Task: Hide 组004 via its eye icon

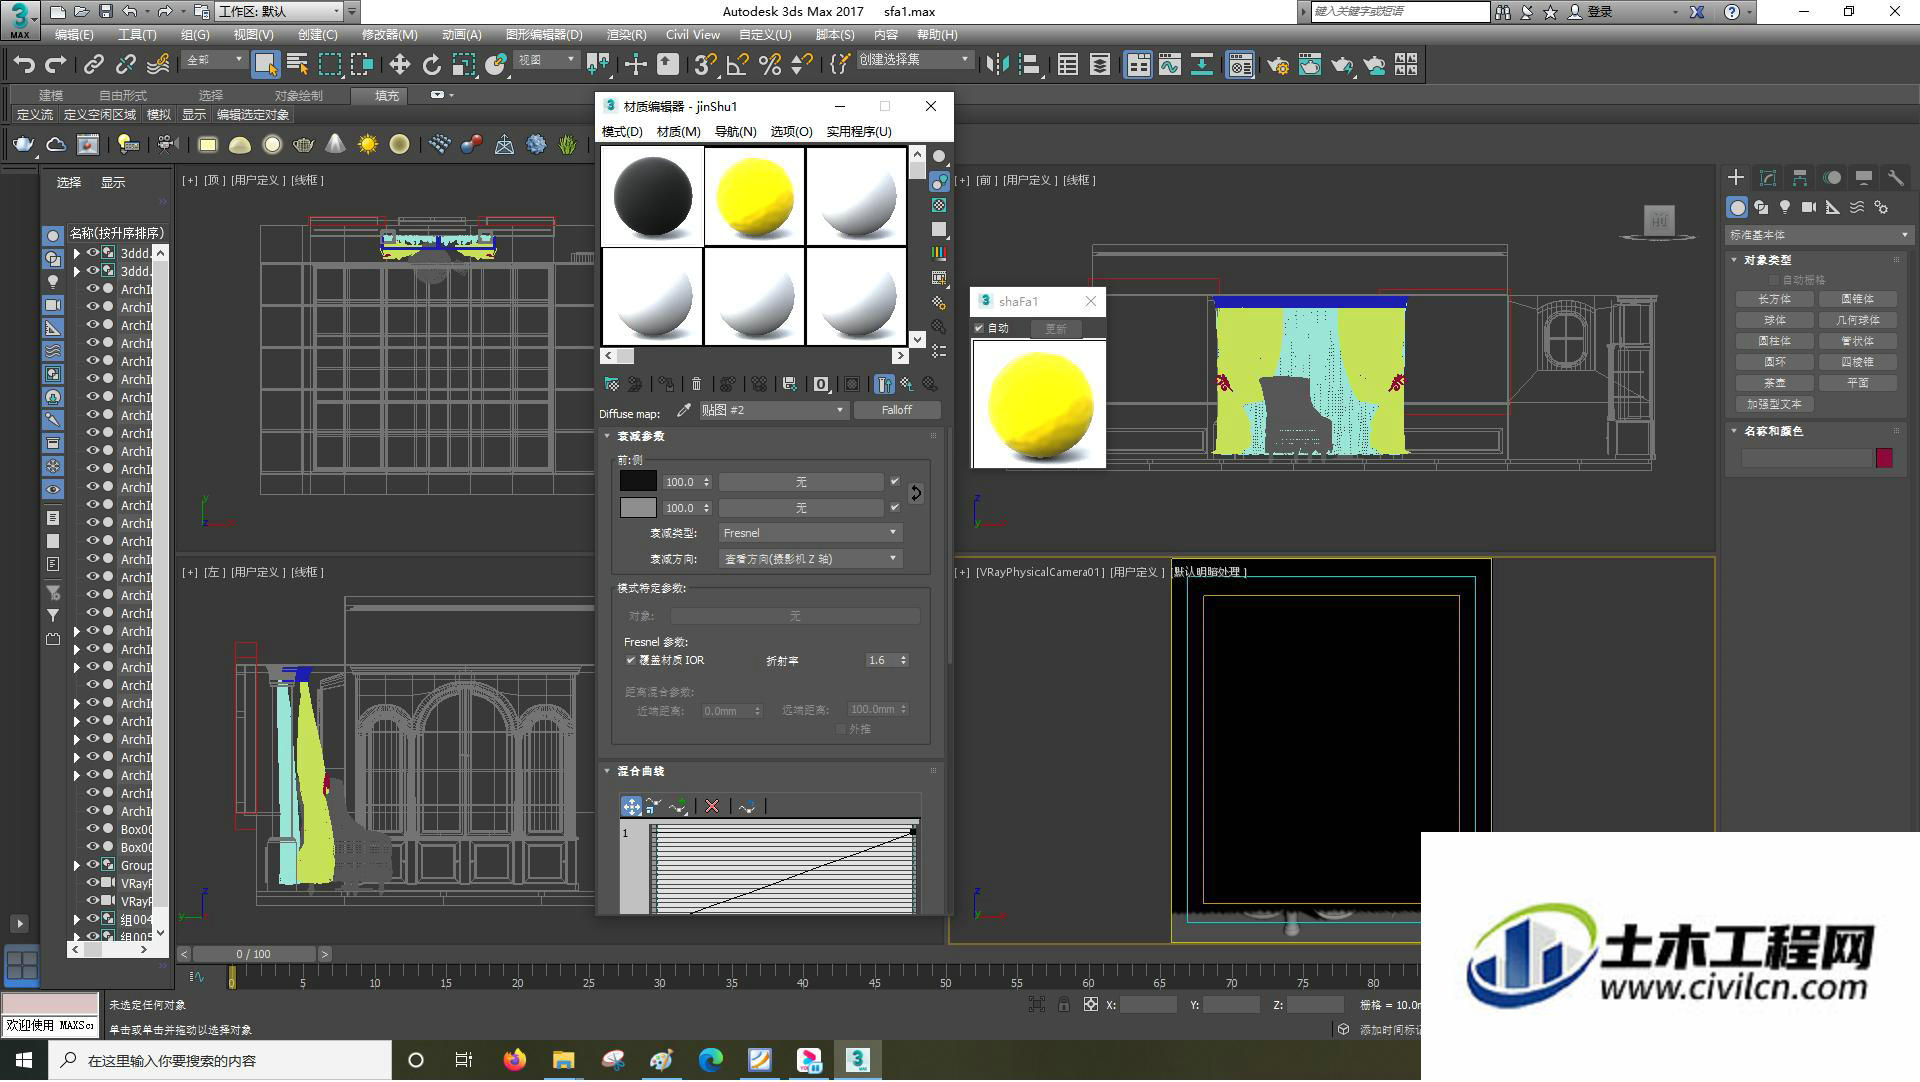Action: tap(93, 920)
